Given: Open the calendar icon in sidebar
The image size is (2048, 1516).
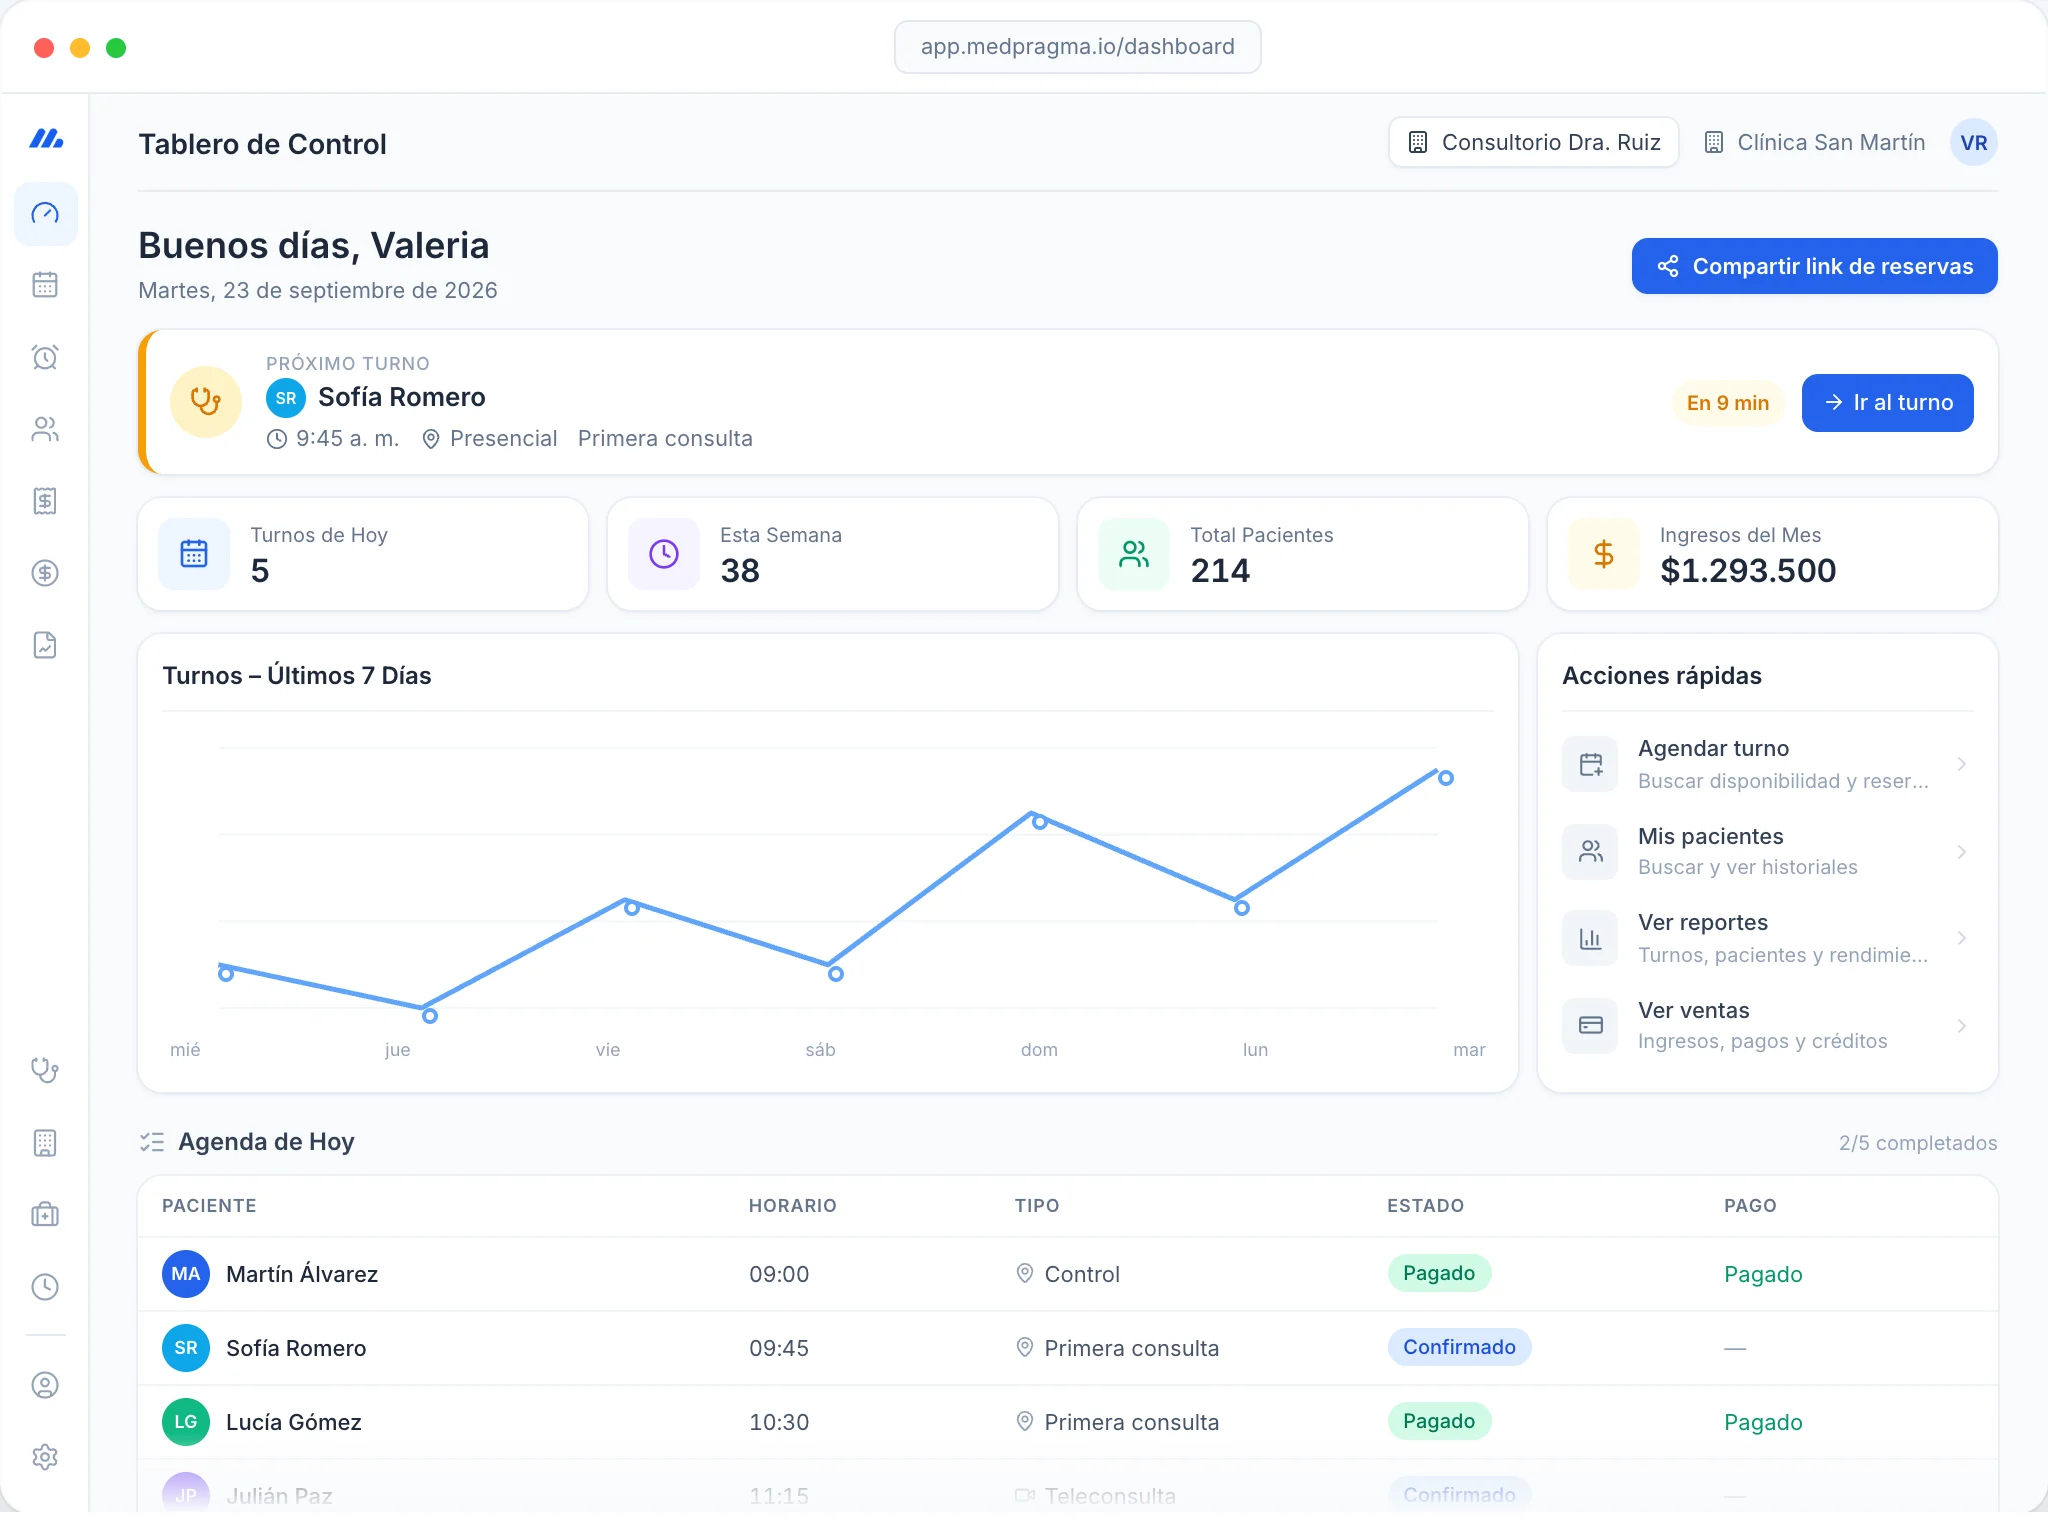Looking at the screenshot, I should tap(45, 285).
